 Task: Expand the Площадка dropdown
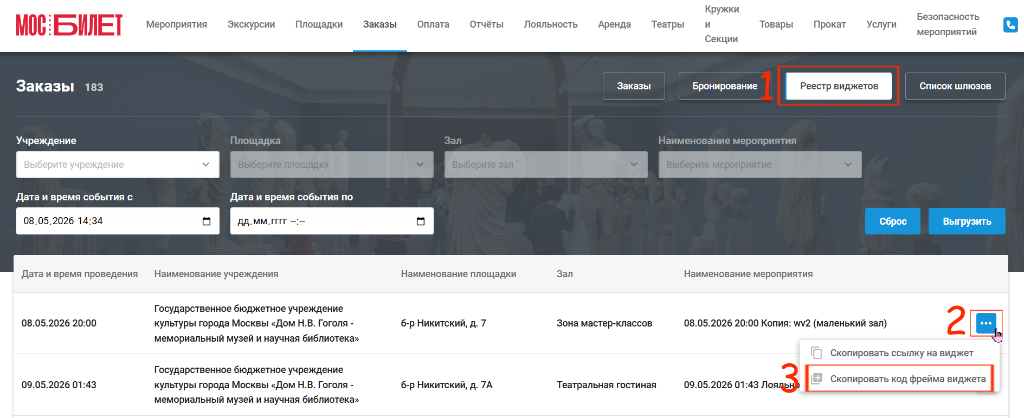(332, 165)
